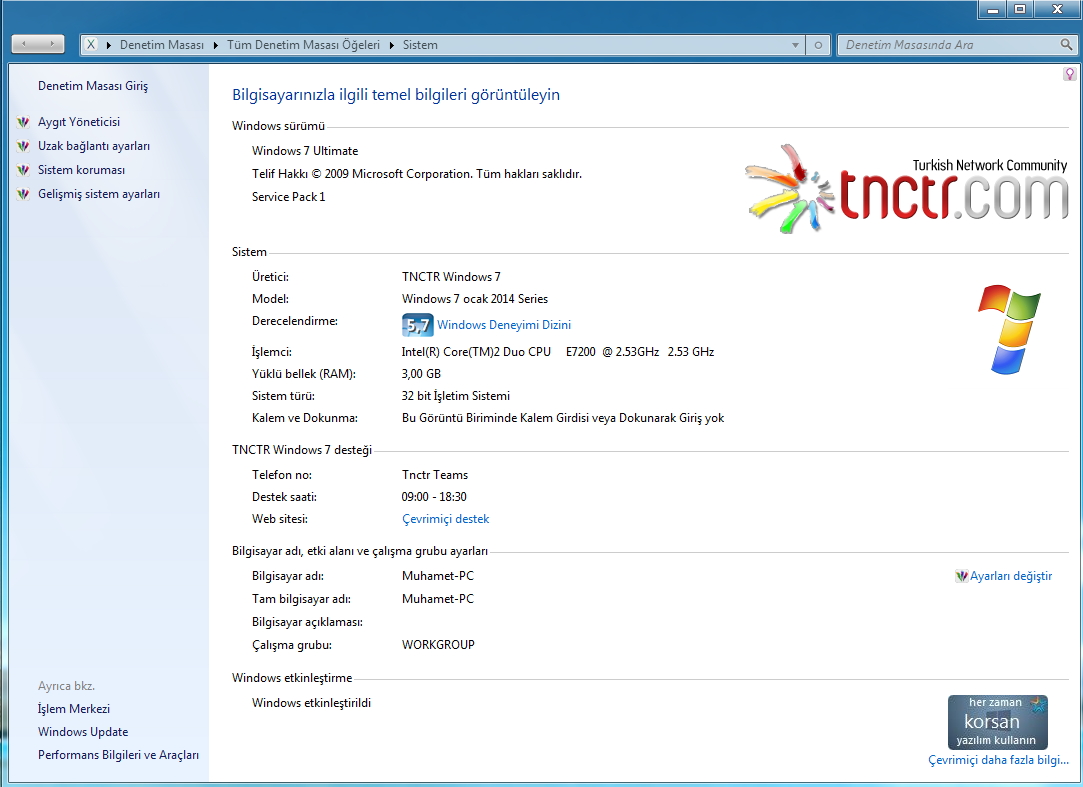Open Uzak bağlantı ayarları
This screenshot has height=787, width=1083.
(94, 146)
